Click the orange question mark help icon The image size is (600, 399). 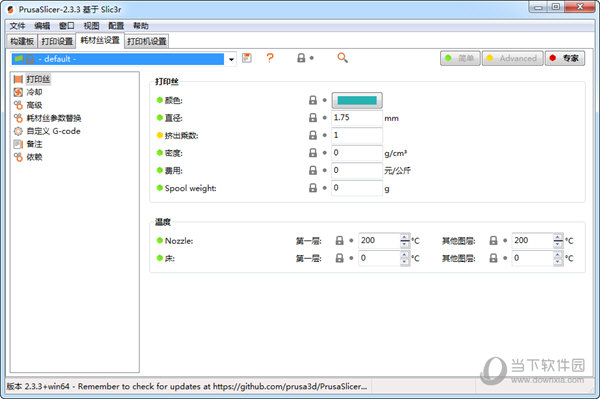[x=270, y=58]
